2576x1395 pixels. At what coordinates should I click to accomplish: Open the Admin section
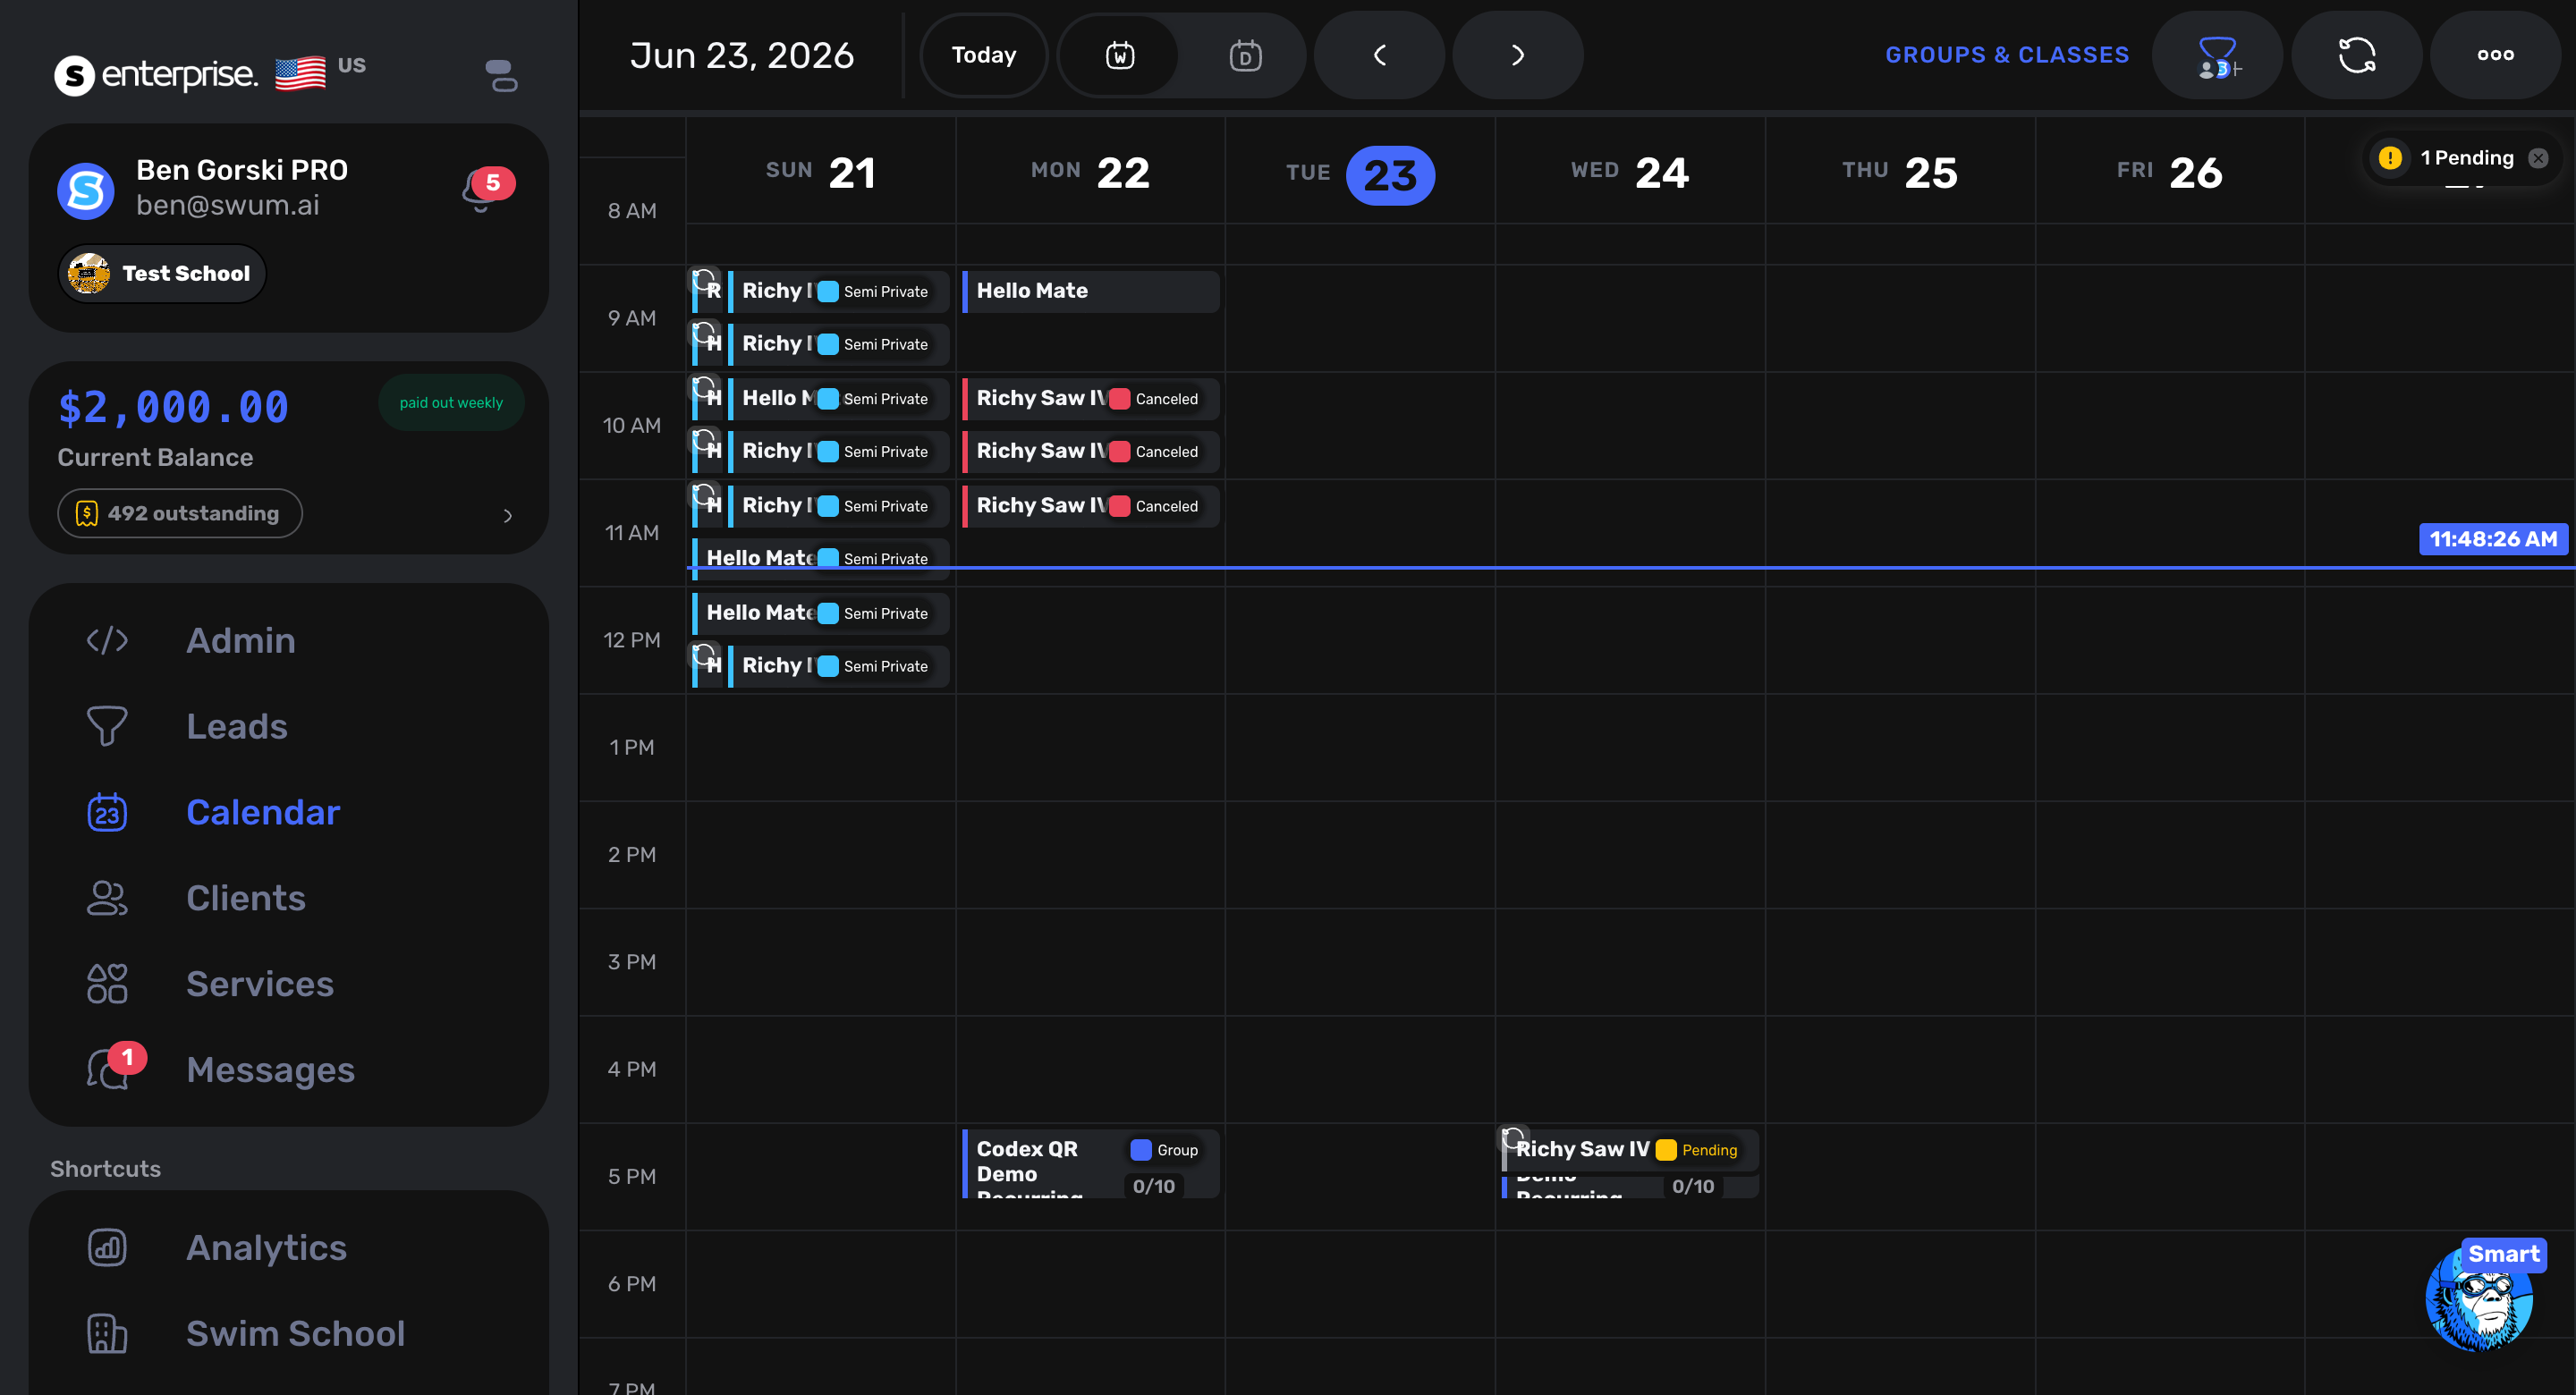coord(240,640)
